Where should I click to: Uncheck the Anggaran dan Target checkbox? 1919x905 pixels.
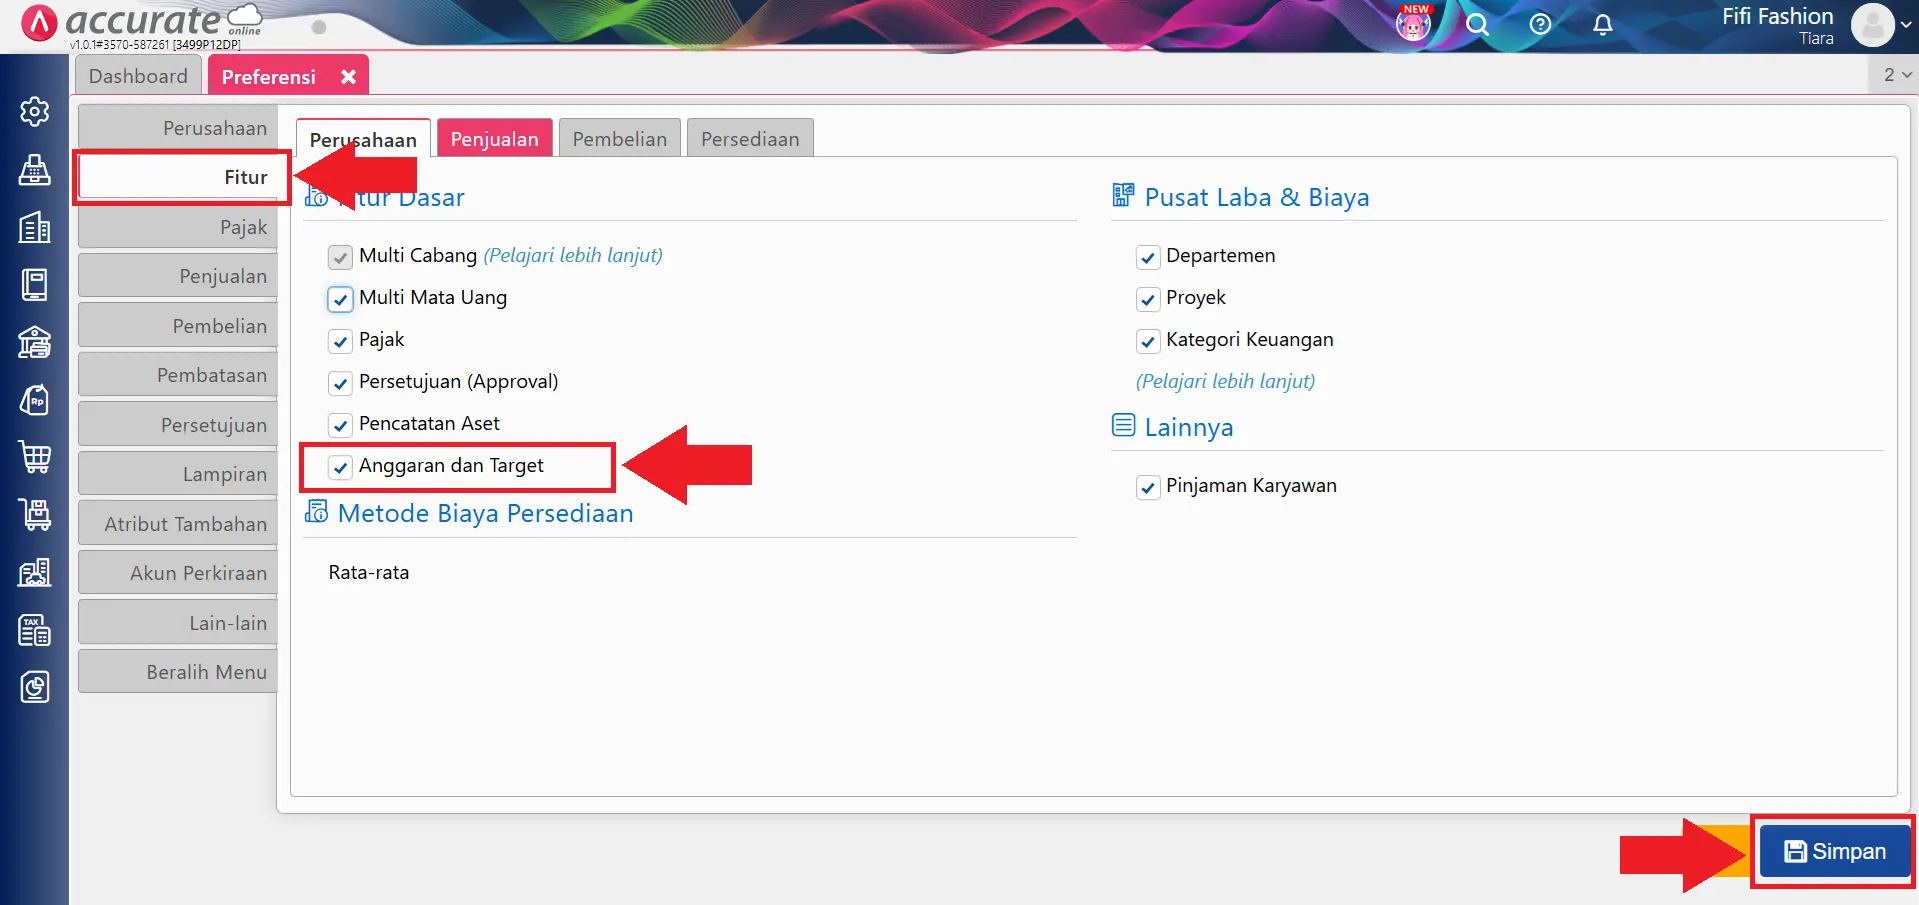pyautogui.click(x=341, y=467)
